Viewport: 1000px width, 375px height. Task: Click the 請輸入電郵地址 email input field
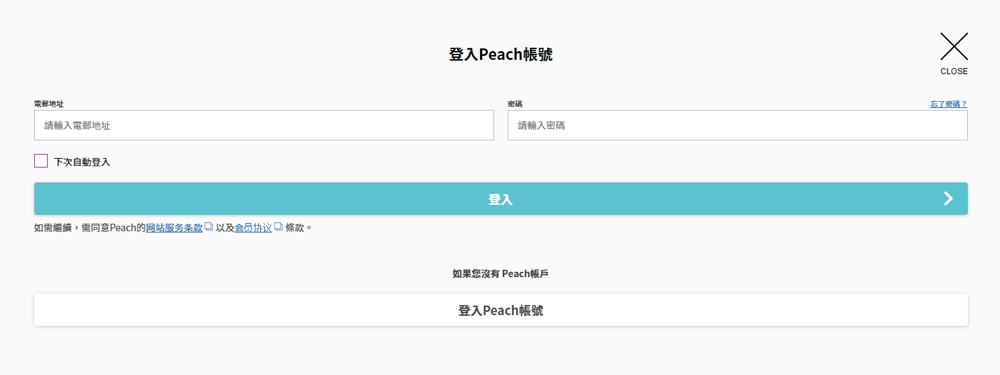point(264,126)
